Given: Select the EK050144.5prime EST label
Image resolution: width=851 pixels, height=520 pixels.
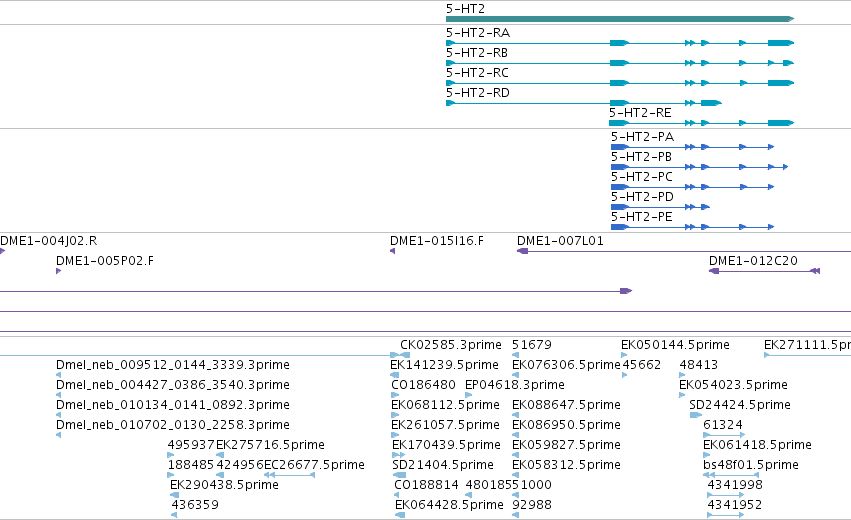Looking at the screenshot, I should point(675,345).
